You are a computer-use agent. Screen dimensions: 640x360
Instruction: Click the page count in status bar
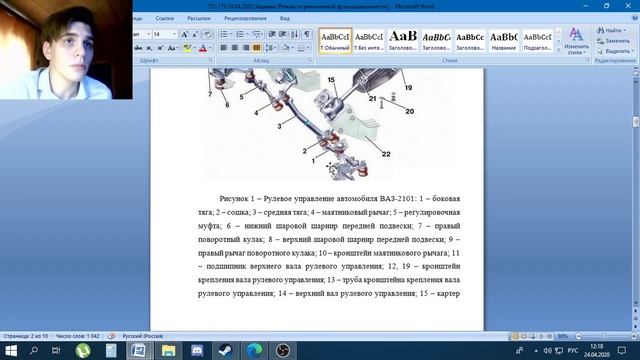coord(26,336)
